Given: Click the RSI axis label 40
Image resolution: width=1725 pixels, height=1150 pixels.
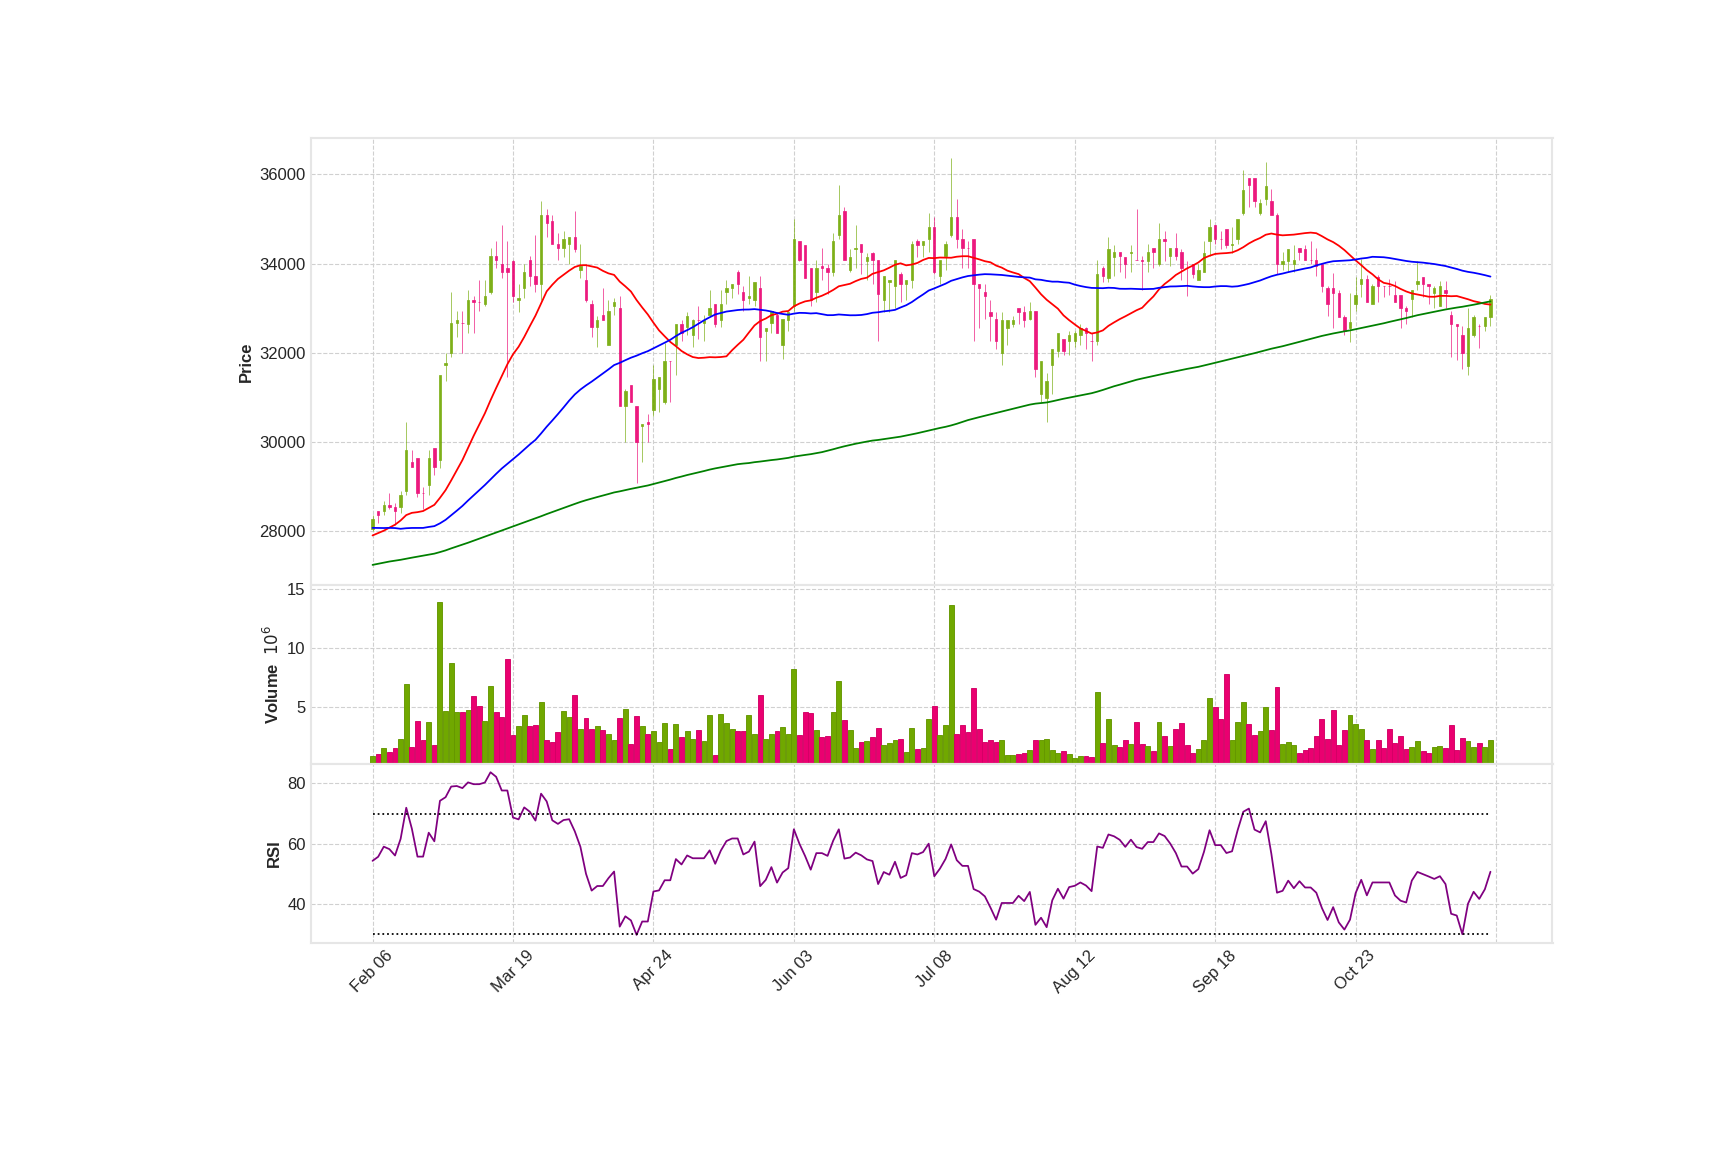Looking at the screenshot, I should point(296,905).
